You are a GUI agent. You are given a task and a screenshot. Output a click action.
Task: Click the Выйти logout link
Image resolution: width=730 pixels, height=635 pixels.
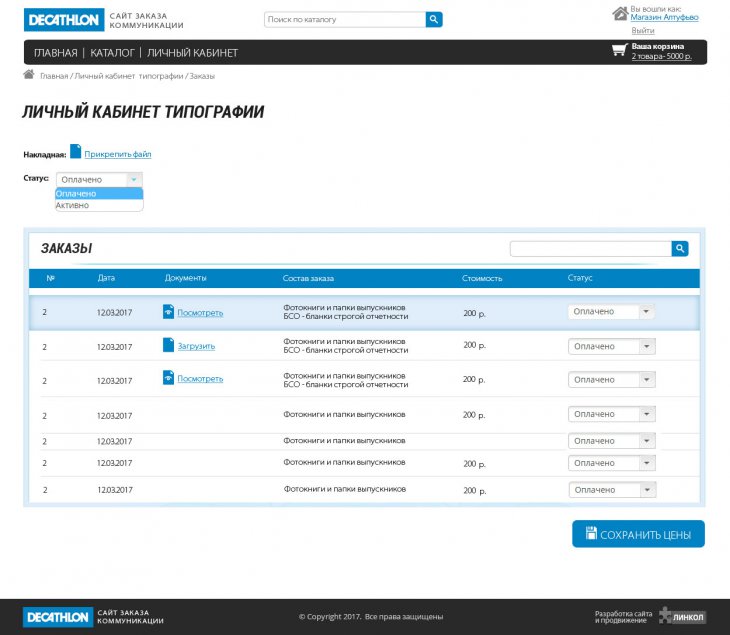pos(642,31)
